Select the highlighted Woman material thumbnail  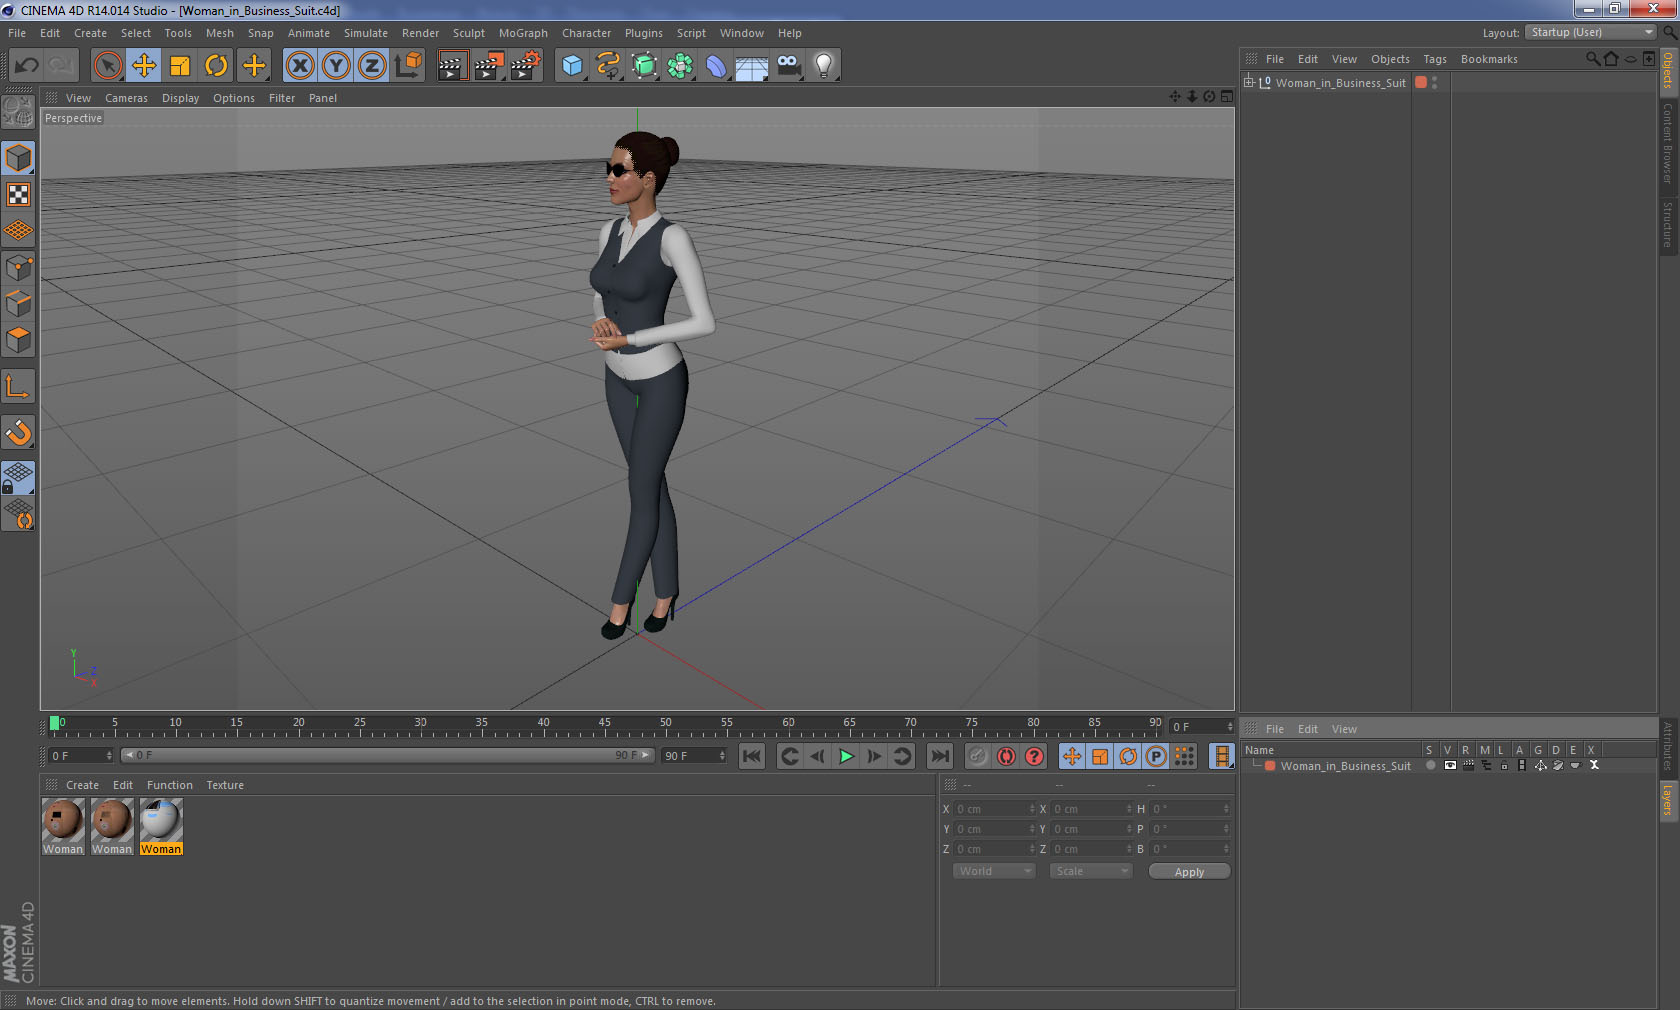[x=161, y=822]
